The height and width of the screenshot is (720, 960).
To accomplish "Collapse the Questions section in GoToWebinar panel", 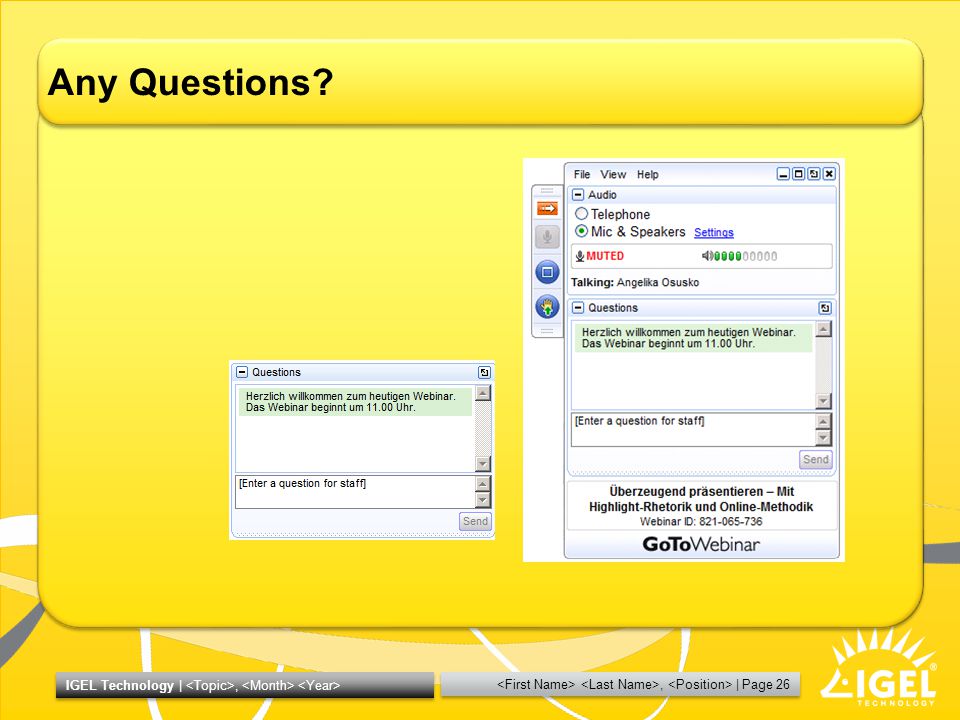I will coord(577,308).
